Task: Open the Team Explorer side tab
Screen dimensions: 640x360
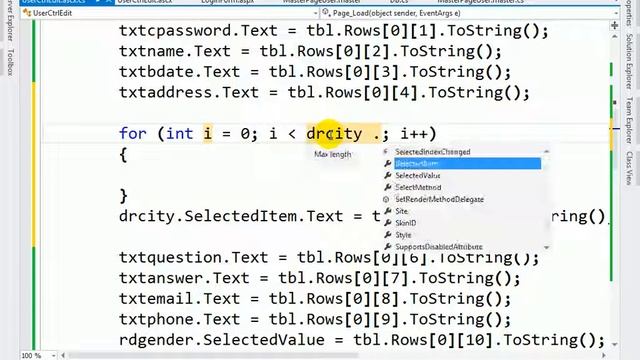Action: (629, 120)
